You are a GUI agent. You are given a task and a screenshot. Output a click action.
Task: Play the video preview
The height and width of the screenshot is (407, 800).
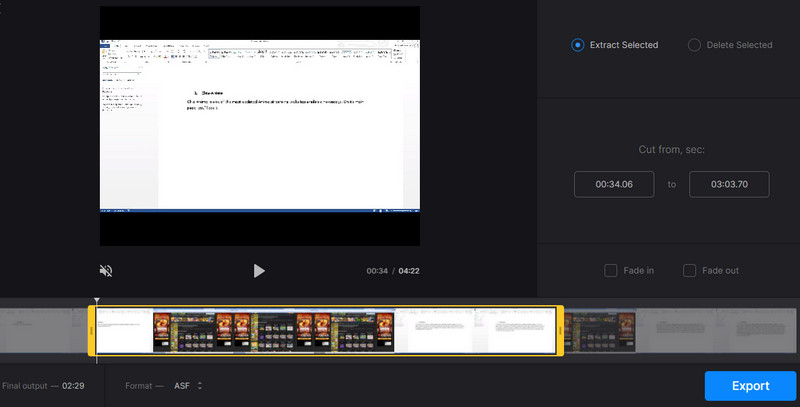[x=259, y=271]
